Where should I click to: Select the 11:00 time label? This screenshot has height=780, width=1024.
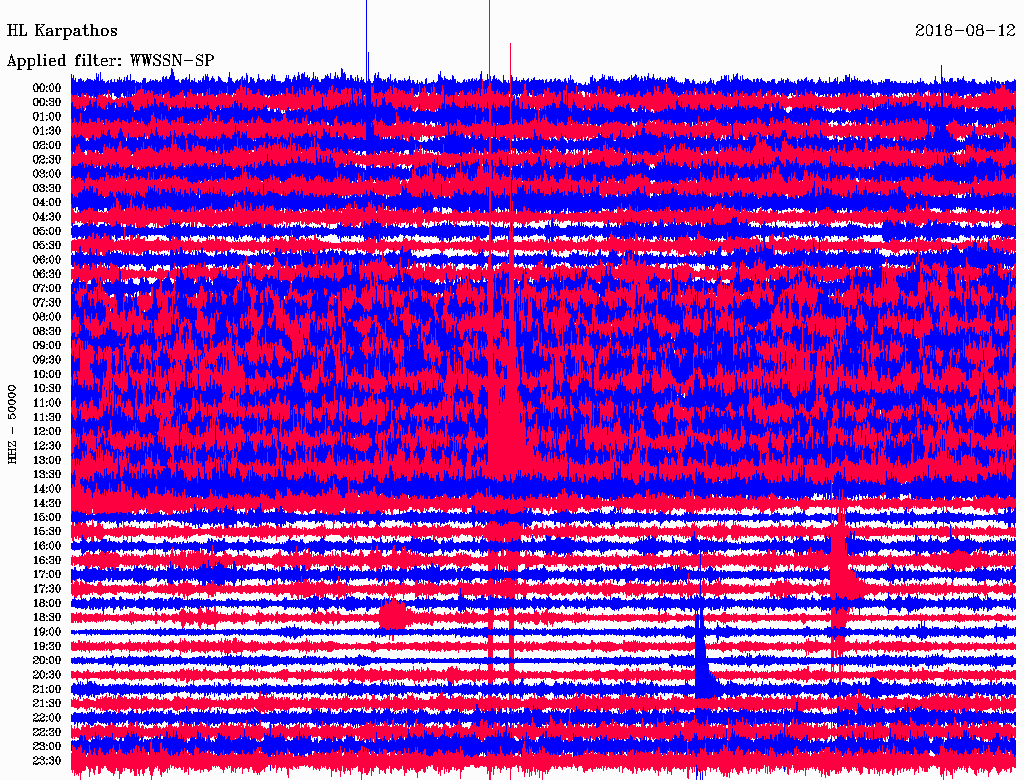pyautogui.click(x=47, y=403)
